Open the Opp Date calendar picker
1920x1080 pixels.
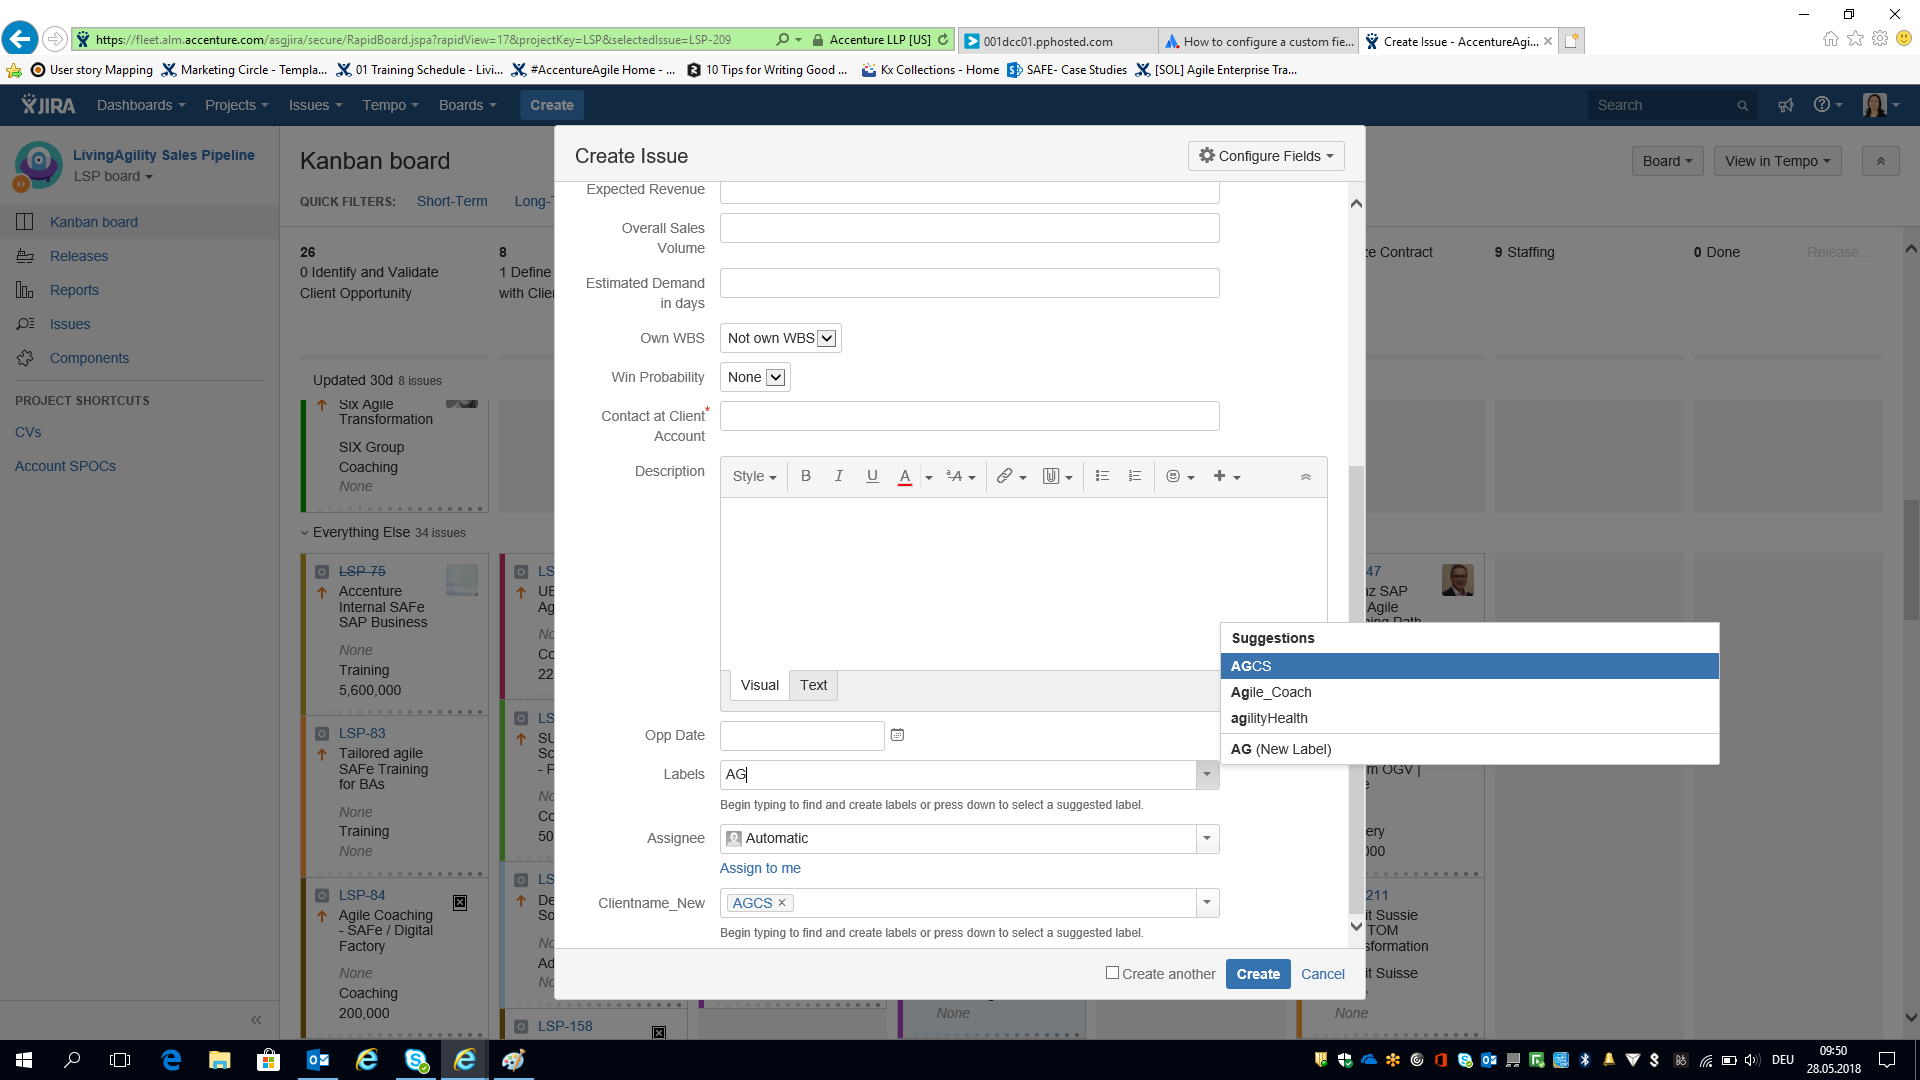coord(897,735)
